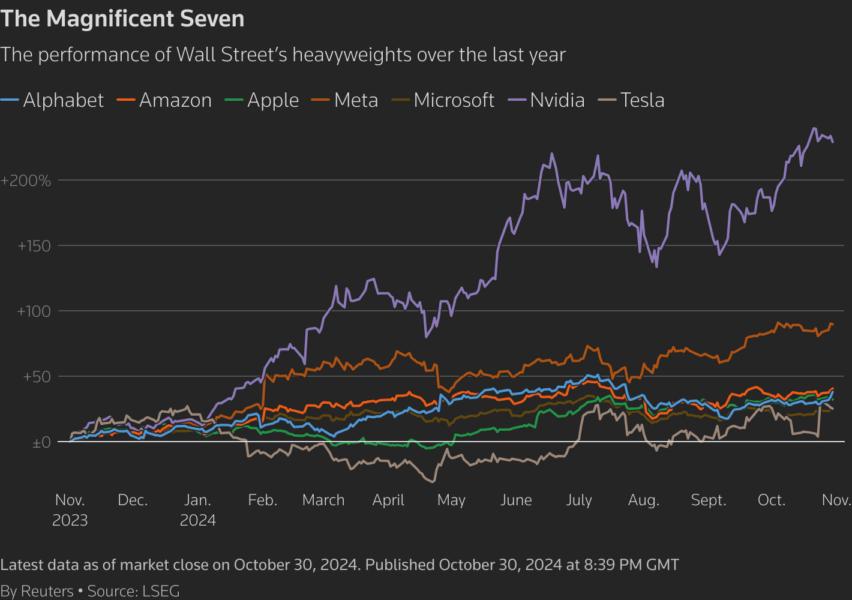The image size is (852, 600).
Task: Click the Meta legend label
Action: (x=357, y=100)
